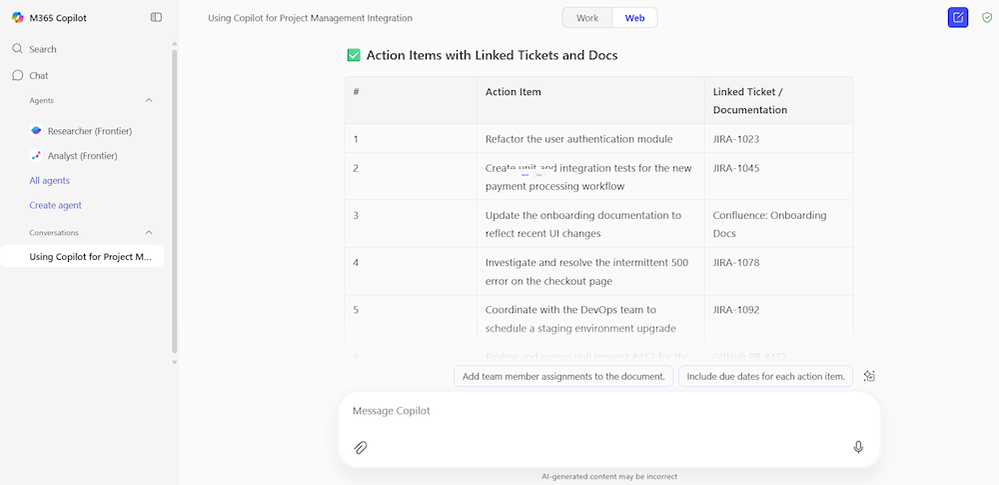This screenshot has width=999, height=485.
Task: Open the All agents link
Action: (50, 180)
